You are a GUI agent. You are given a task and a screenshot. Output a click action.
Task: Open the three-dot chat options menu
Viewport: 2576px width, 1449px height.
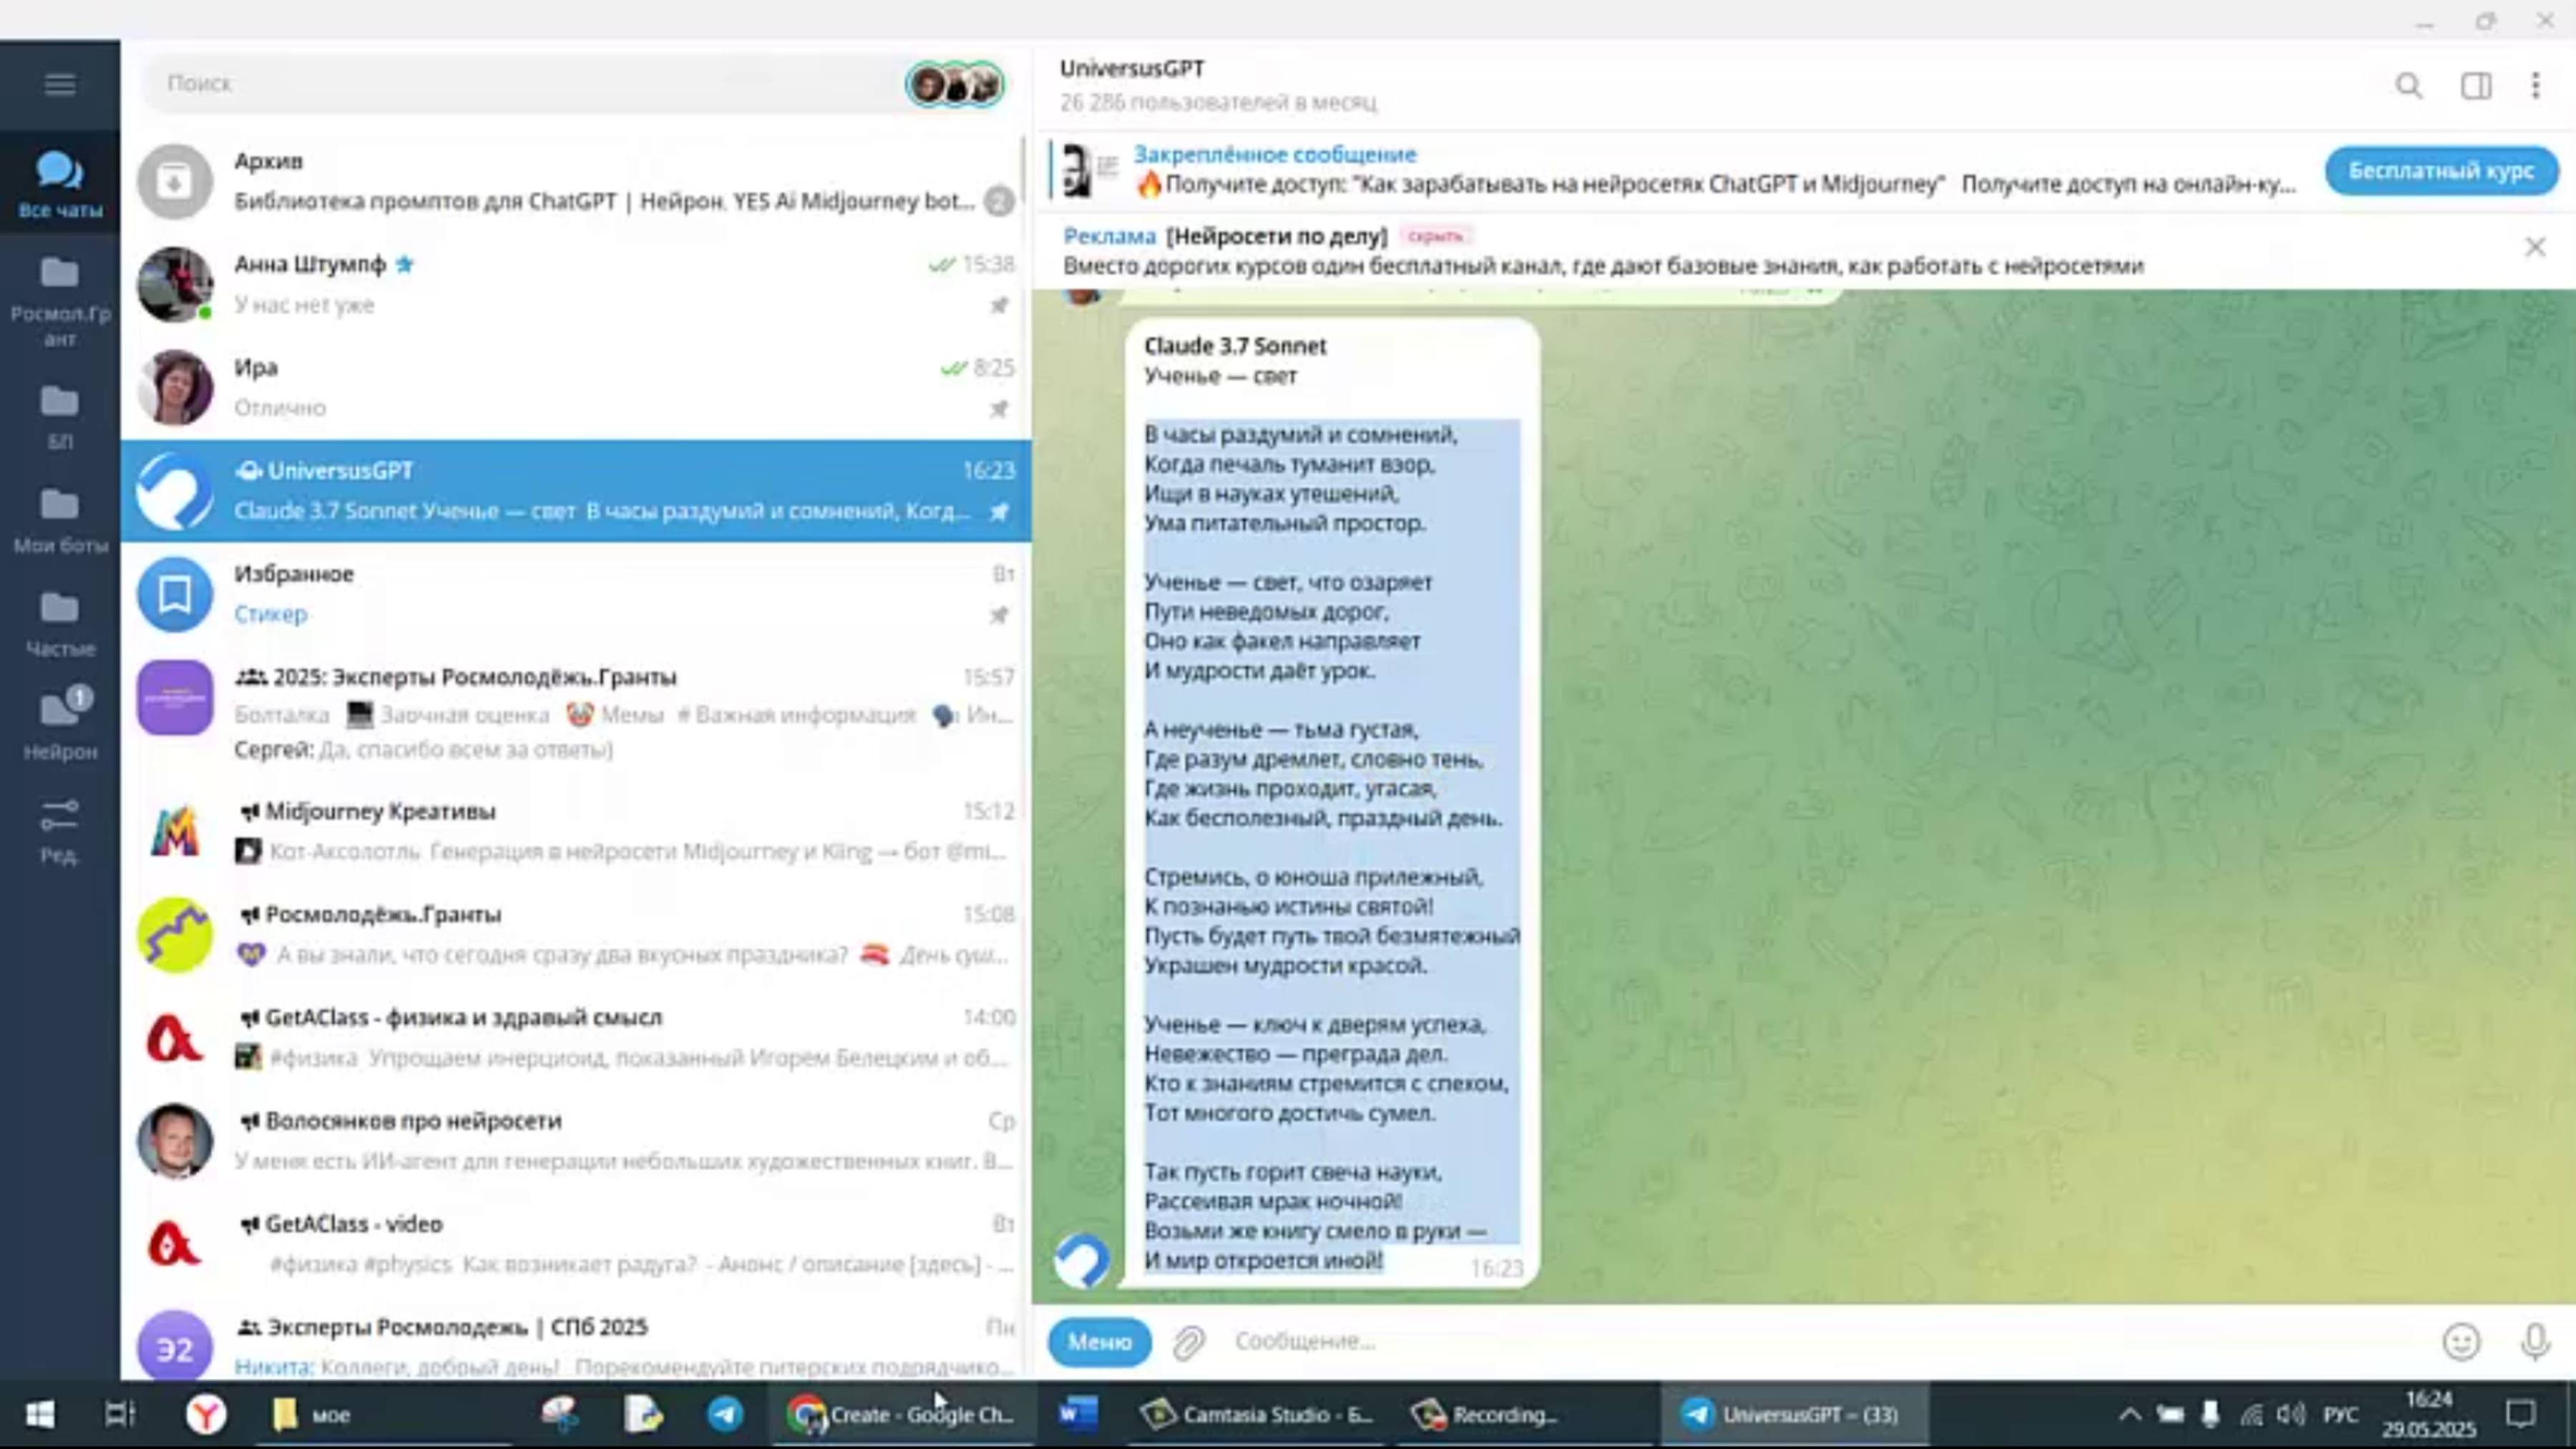pos(2535,86)
